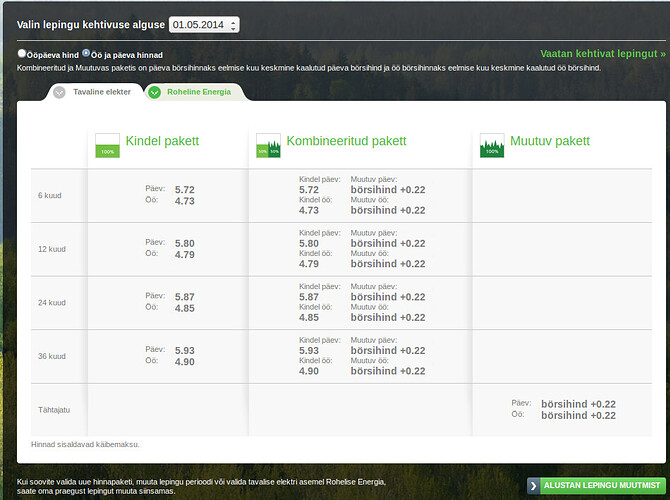Click the arrow icon on Alustan lepingu muutmist button
This screenshot has width=670, height=500.
pos(533,485)
